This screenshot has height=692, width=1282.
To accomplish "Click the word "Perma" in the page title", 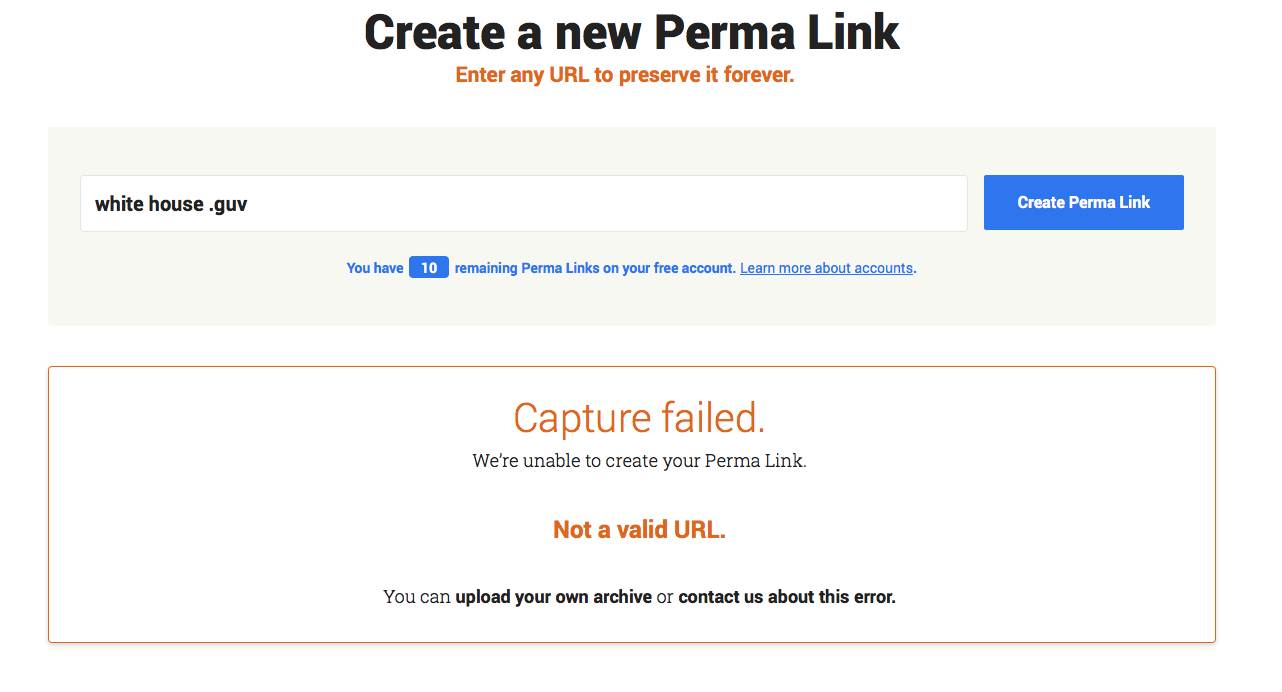I will [713, 32].
